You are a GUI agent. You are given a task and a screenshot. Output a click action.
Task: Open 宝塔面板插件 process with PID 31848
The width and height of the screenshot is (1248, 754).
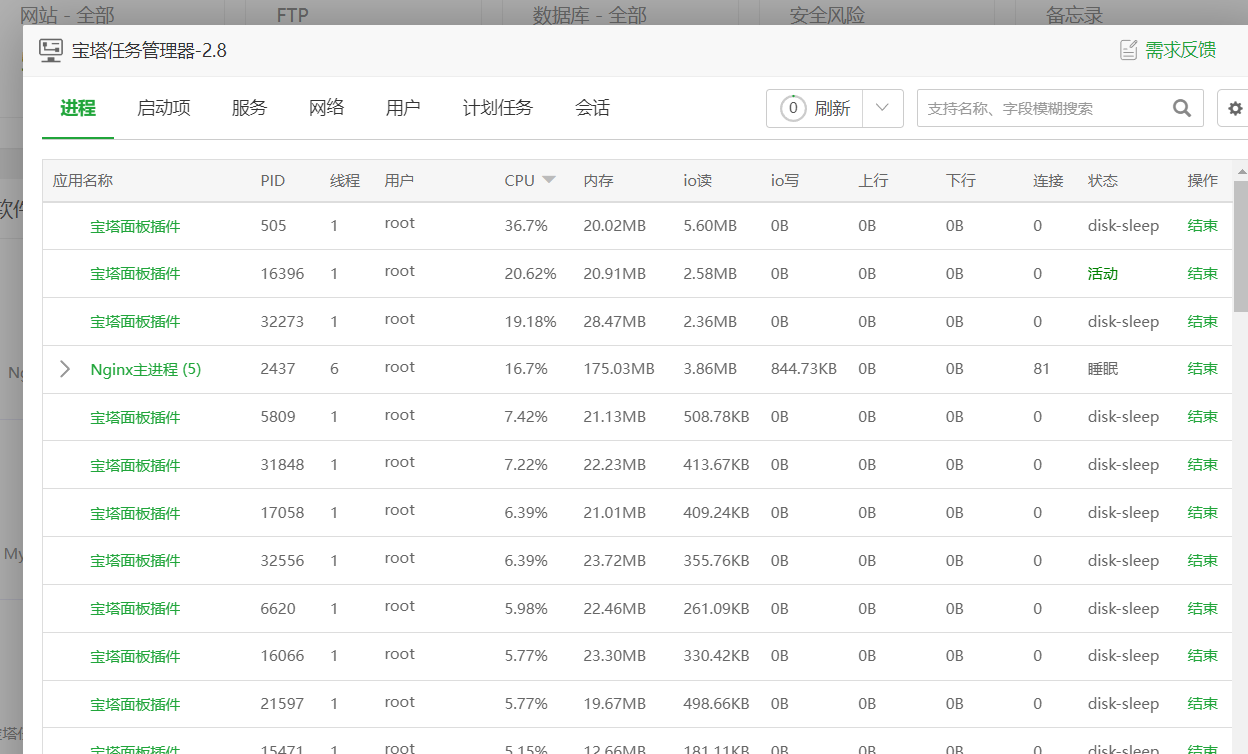[135, 465]
